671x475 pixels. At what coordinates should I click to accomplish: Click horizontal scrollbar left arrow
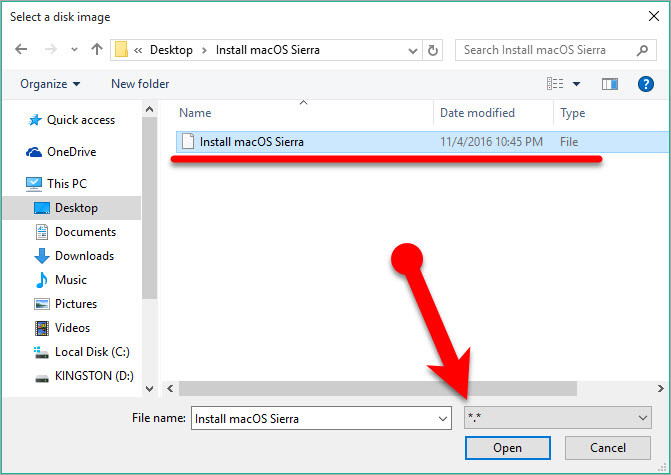point(170,389)
